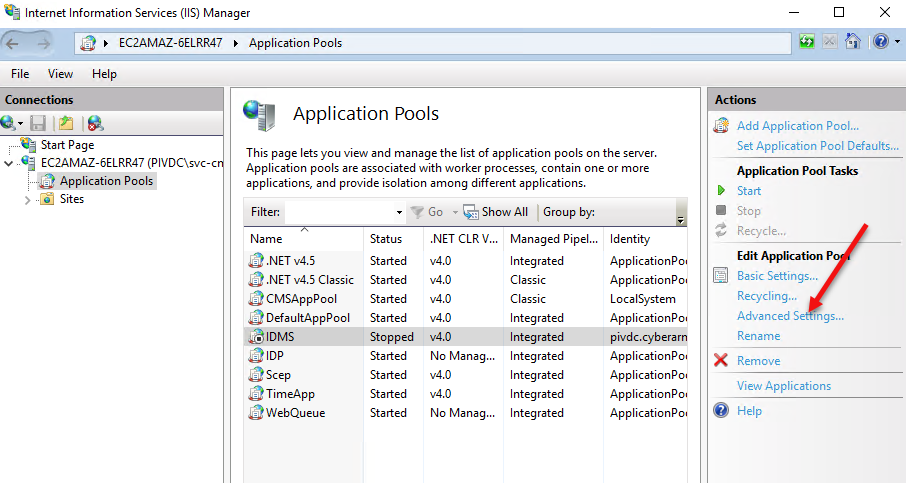This screenshot has width=906, height=483.
Task: Click the Stop loading icon in toolbar
Action: pos(829,42)
